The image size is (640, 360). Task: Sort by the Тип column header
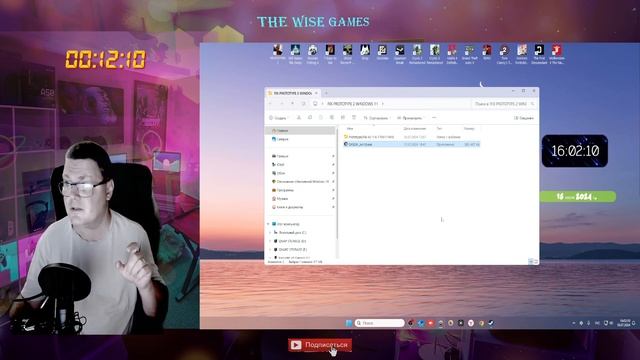(440, 129)
